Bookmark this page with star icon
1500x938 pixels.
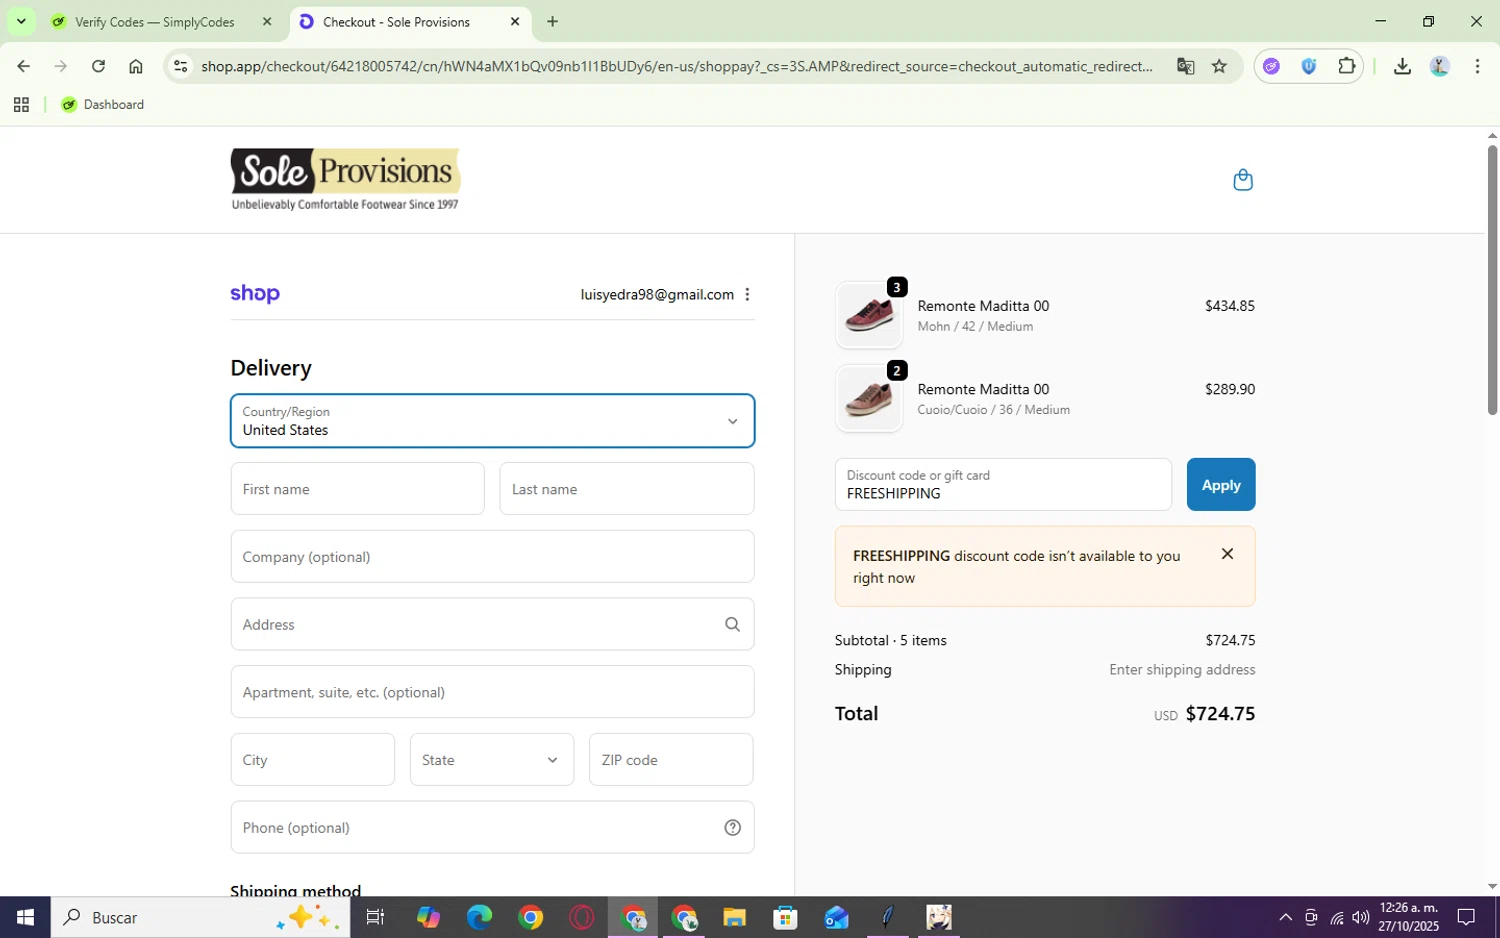point(1219,66)
